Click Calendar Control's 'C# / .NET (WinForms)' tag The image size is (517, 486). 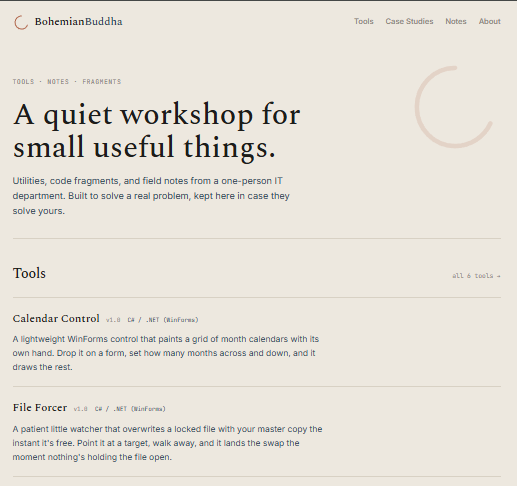pyautogui.click(x=163, y=320)
